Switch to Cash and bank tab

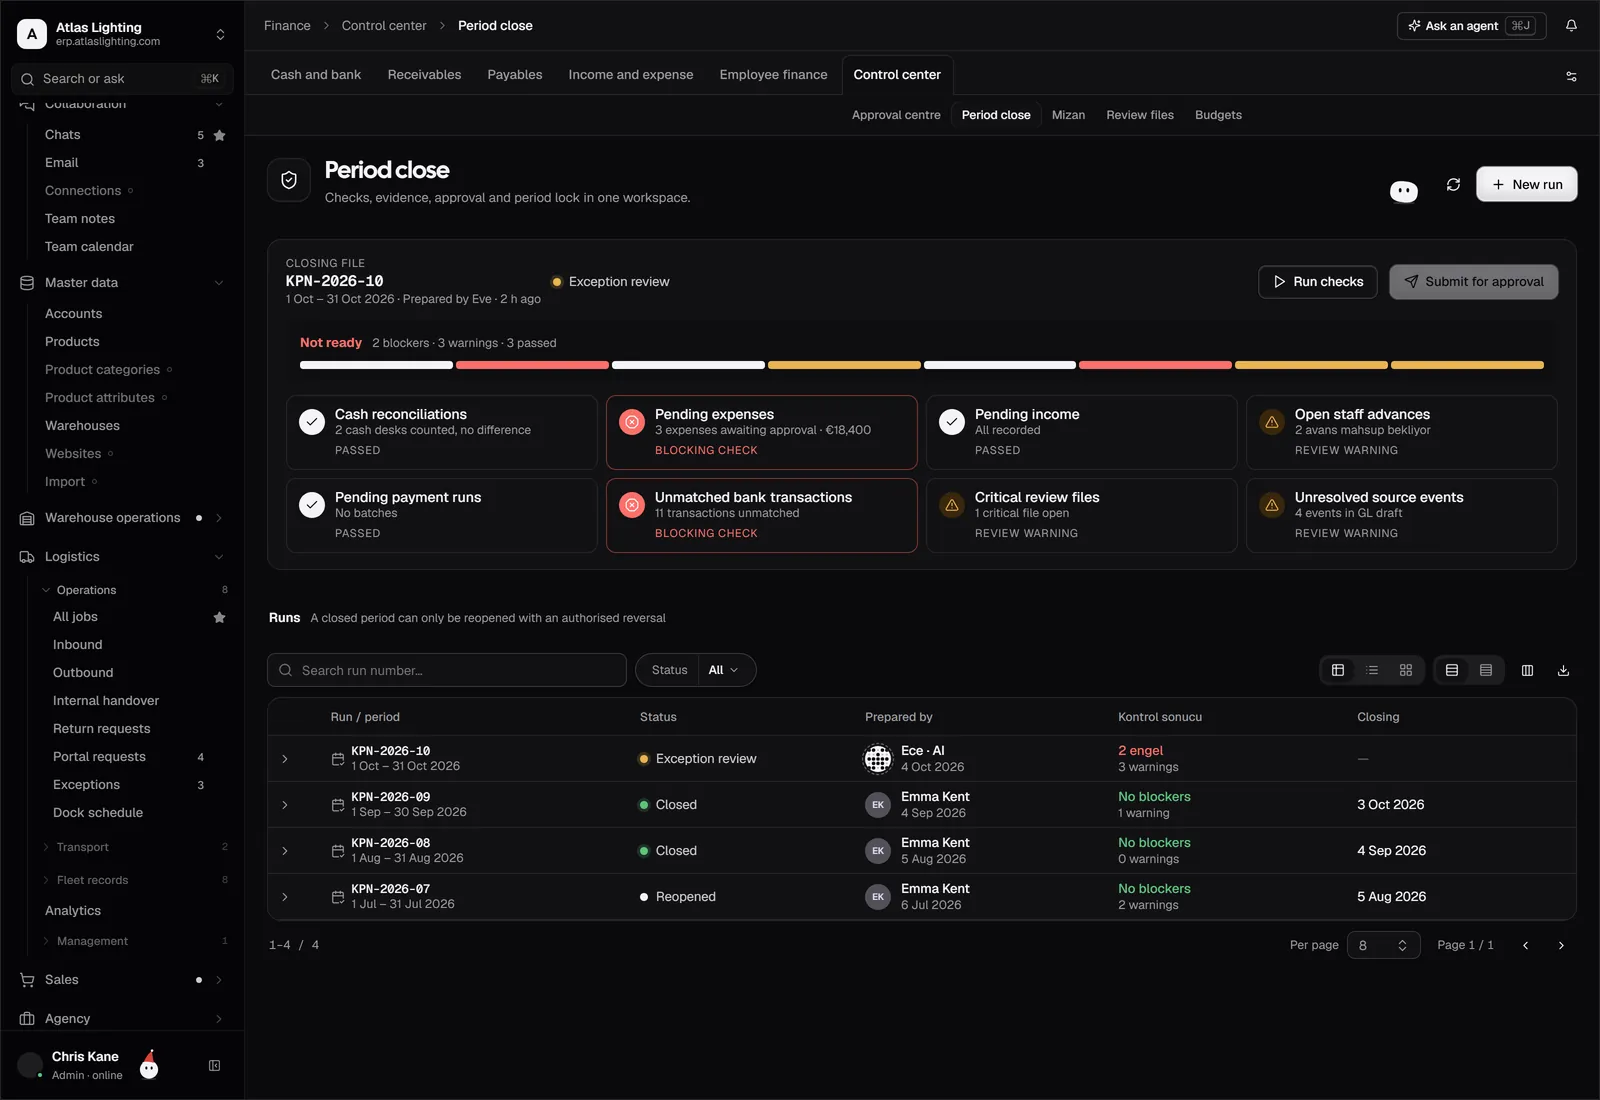pyautogui.click(x=316, y=75)
